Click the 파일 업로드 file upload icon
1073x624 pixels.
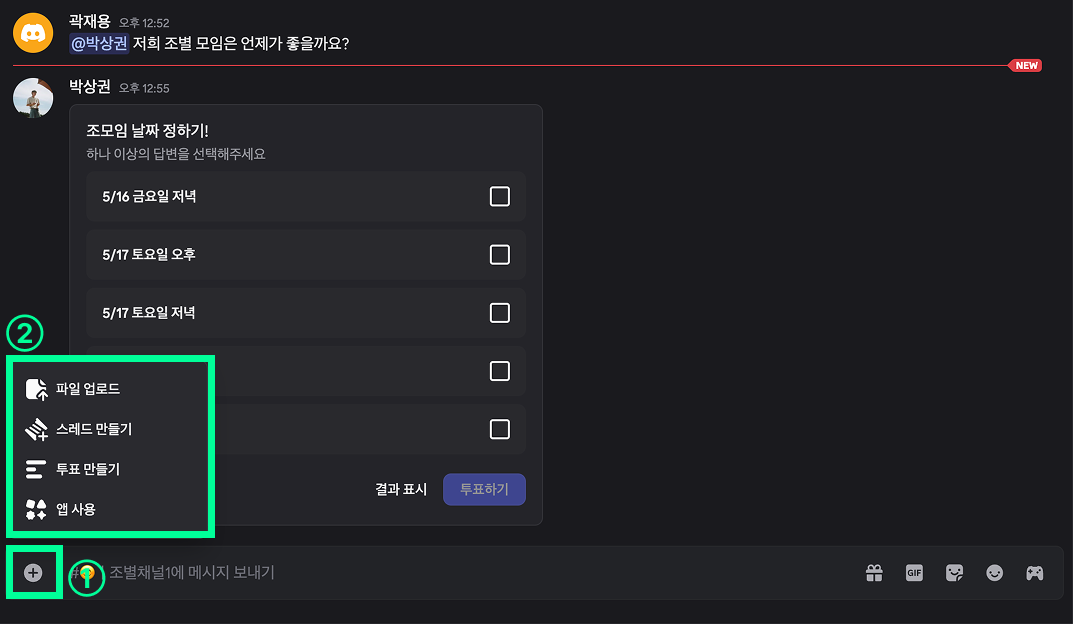click(x=36, y=389)
